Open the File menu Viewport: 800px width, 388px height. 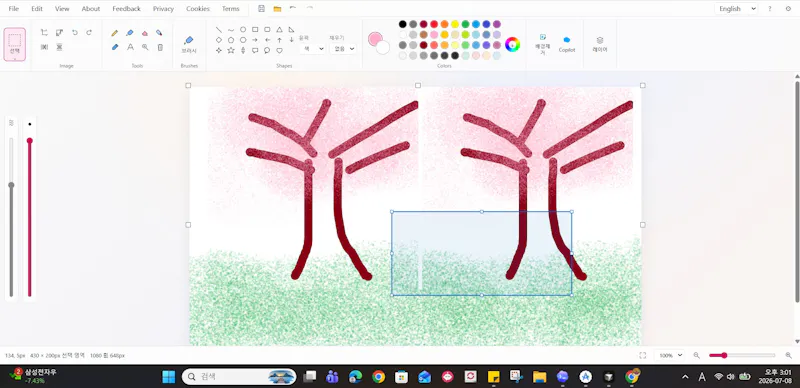(x=14, y=9)
